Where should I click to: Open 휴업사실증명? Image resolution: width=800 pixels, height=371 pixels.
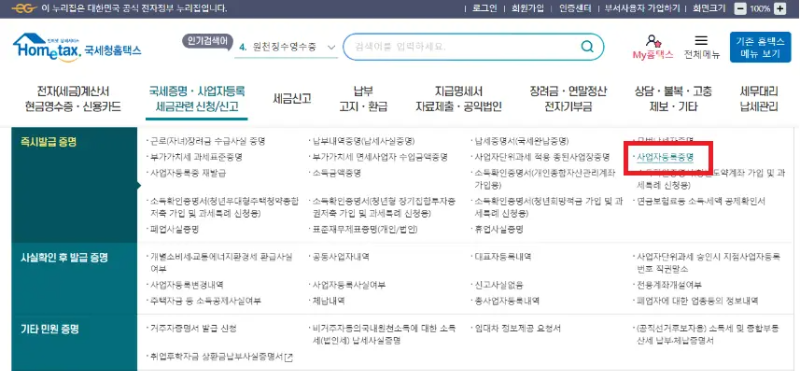pyautogui.click(x=499, y=230)
